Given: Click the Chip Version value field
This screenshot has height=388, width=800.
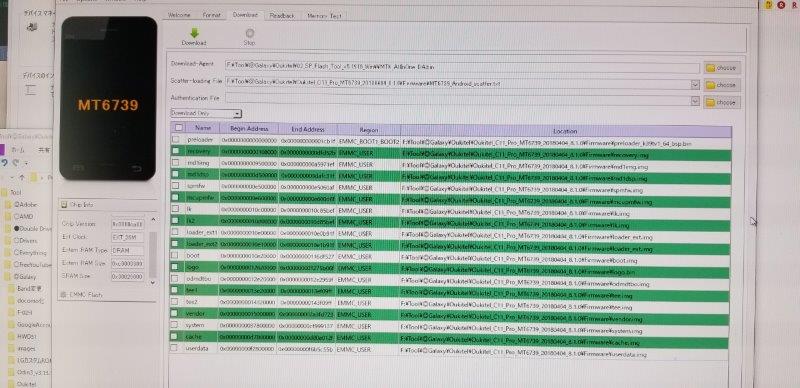Looking at the screenshot, I should point(128,224).
